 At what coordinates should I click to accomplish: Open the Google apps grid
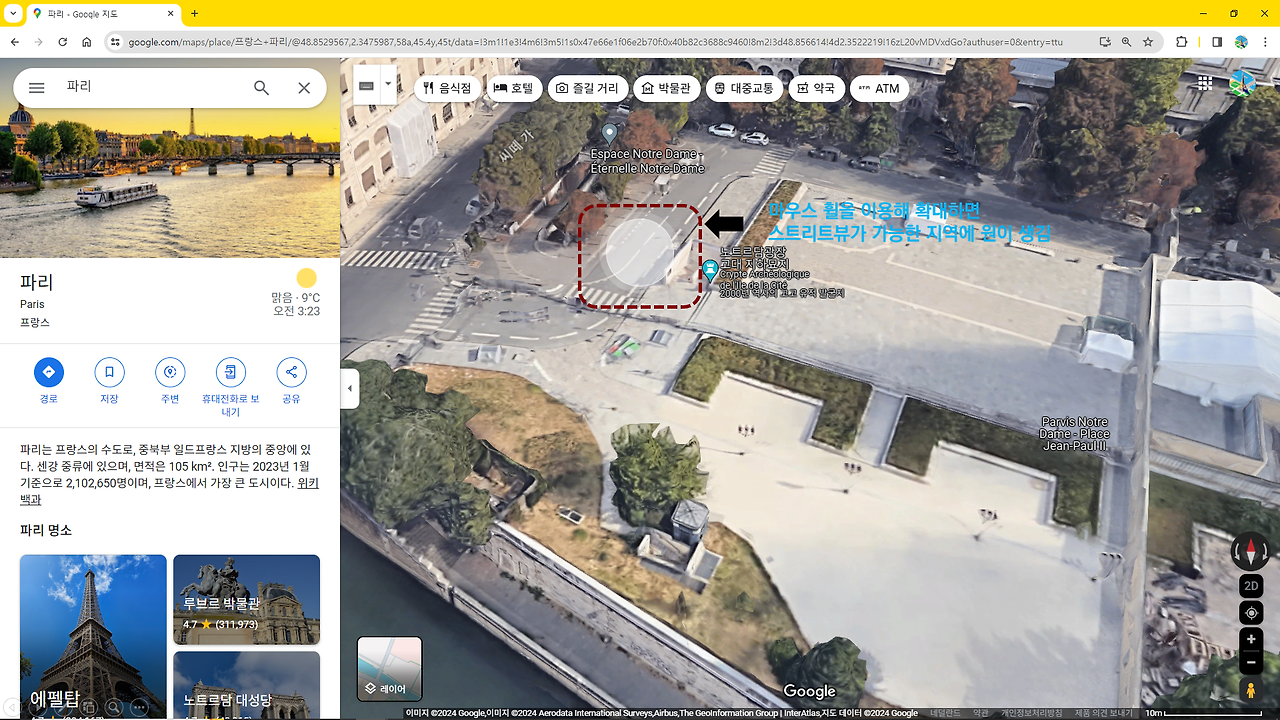tap(1205, 84)
